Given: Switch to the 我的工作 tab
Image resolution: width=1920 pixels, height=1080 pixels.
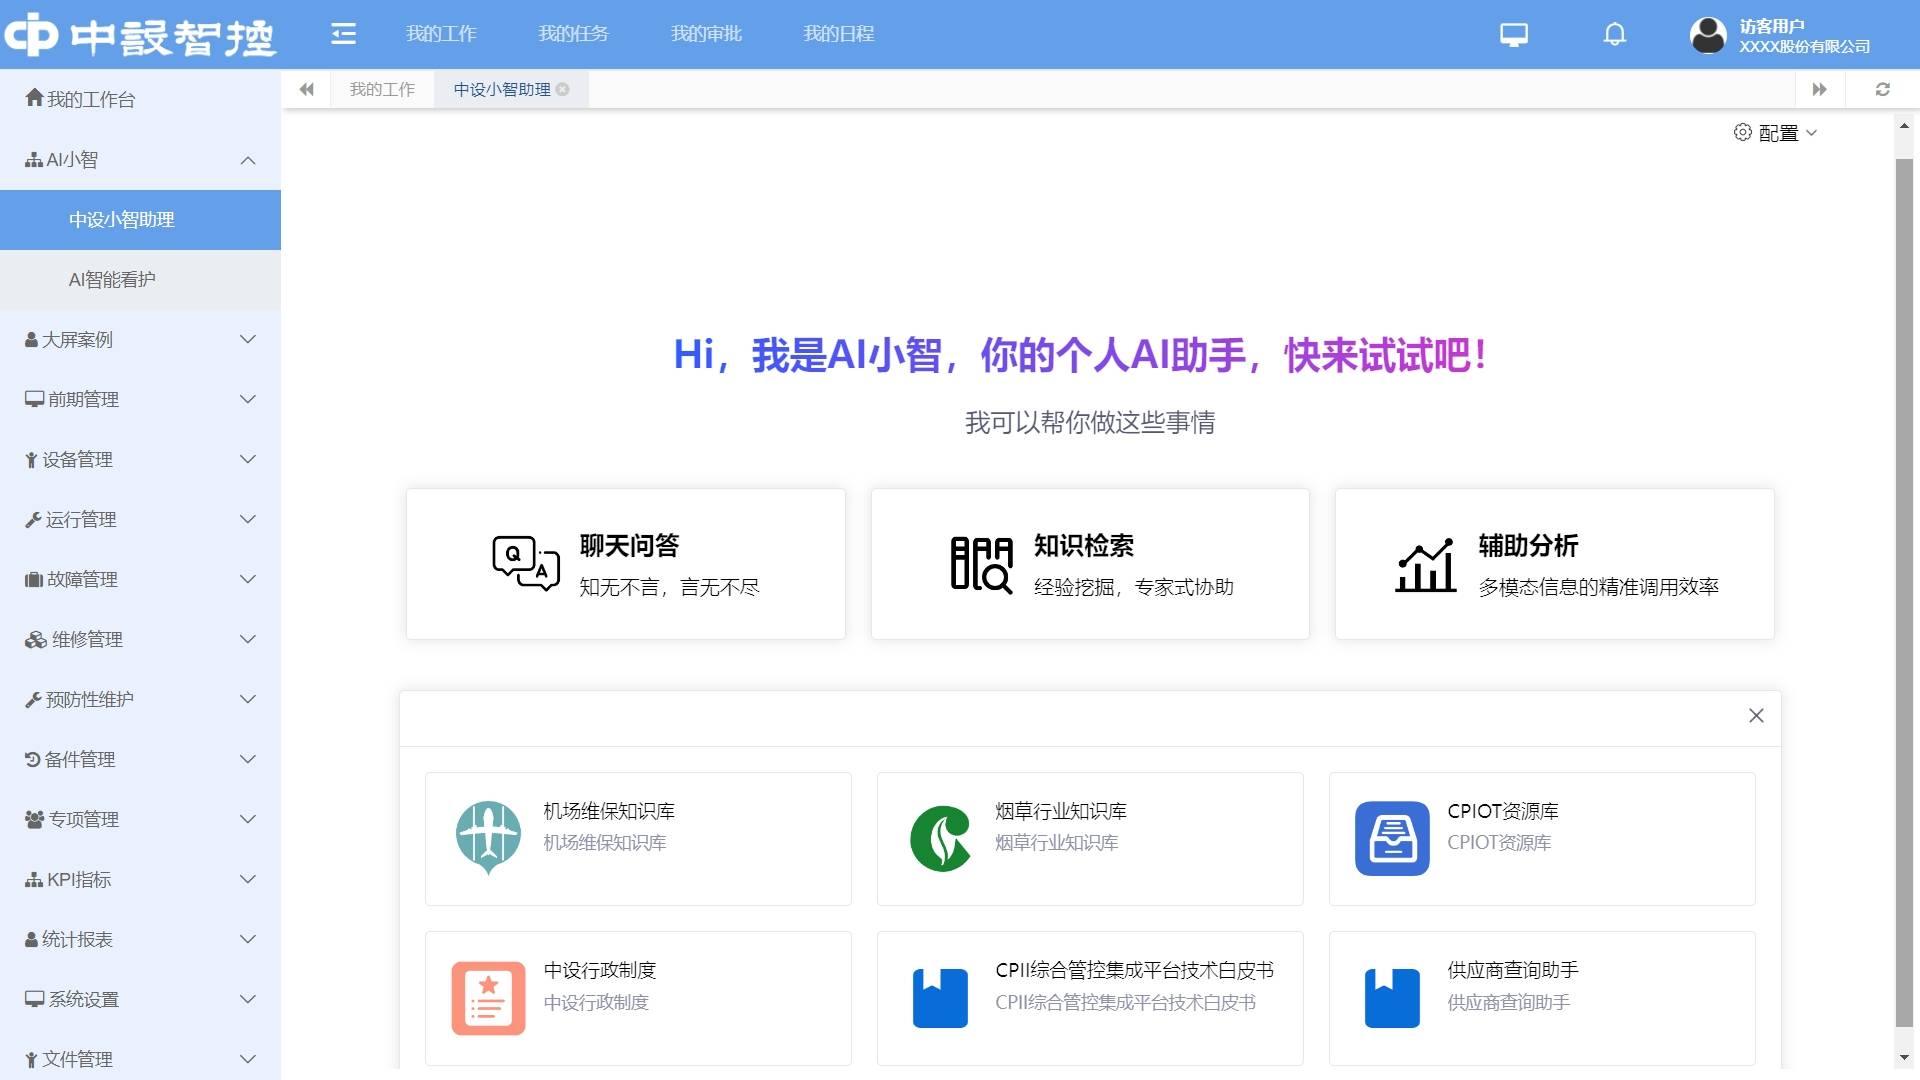Looking at the screenshot, I should [x=382, y=89].
